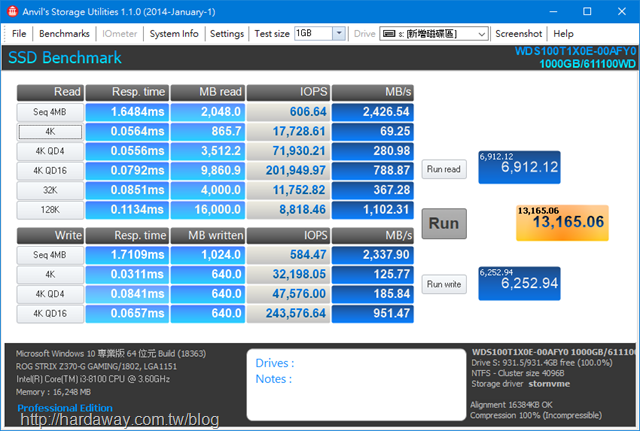Click the read 4K QD4 test button
The image size is (640, 431).
(50, 151)
